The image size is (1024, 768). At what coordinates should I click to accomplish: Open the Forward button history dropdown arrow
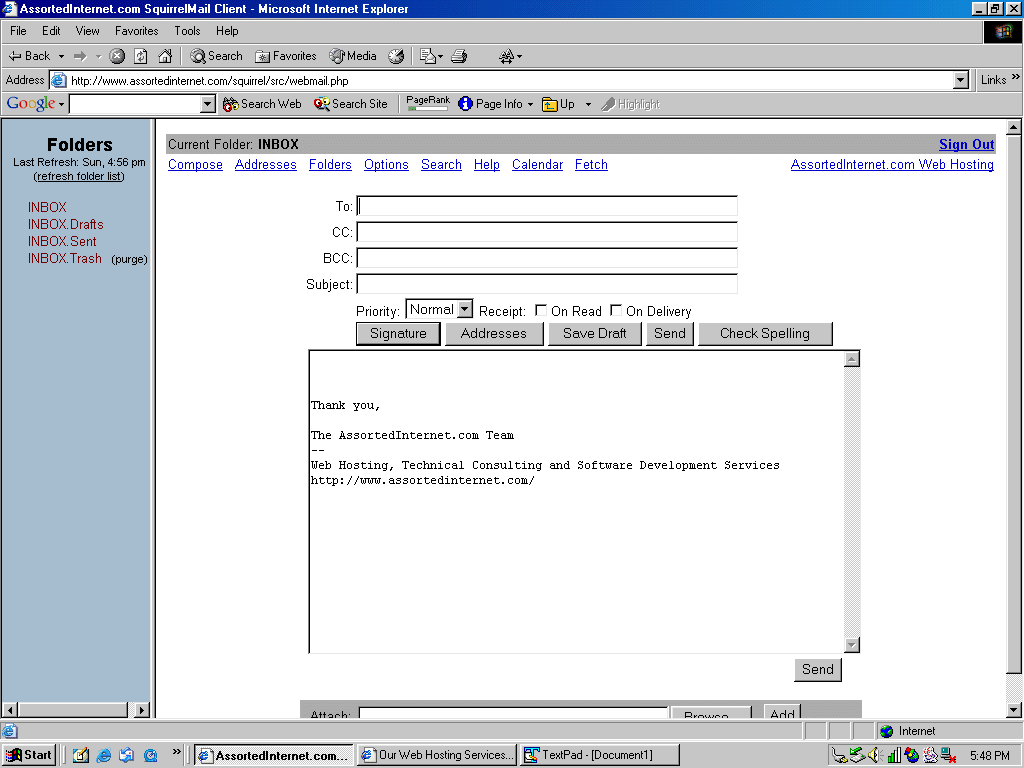[99, 57]
